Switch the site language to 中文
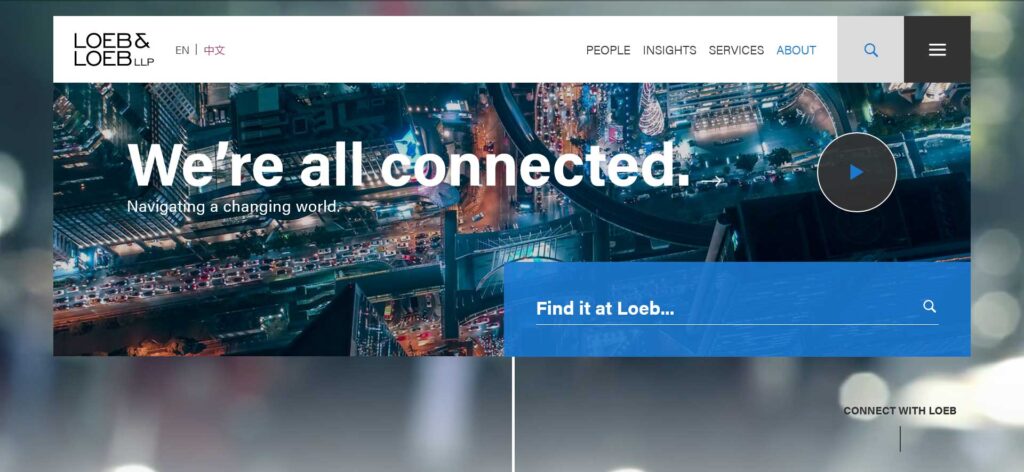 point(214,50)
